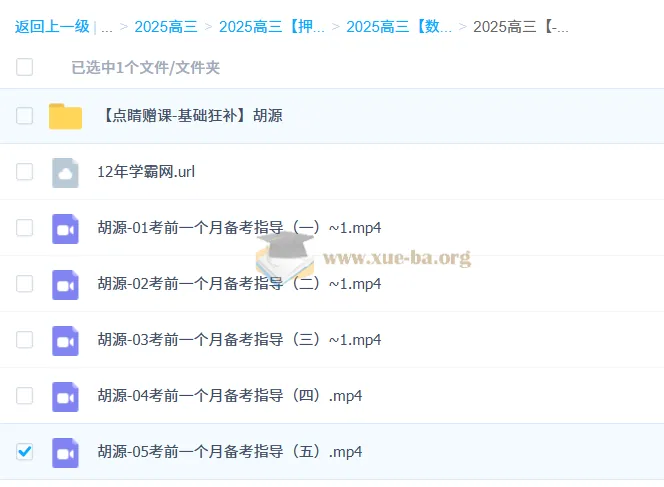Click the yellow folder icon for 【点睛赠课-基础狂补】胡源
The height and width of the screenshot is (487, 664).
[x=65, y=116]
